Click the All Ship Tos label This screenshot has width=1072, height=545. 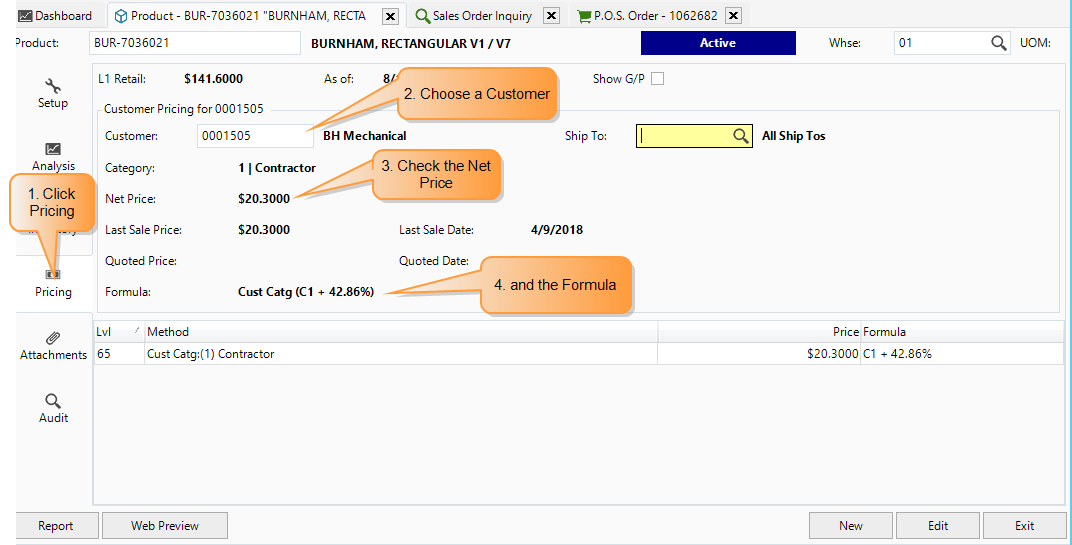click(794, 136)
